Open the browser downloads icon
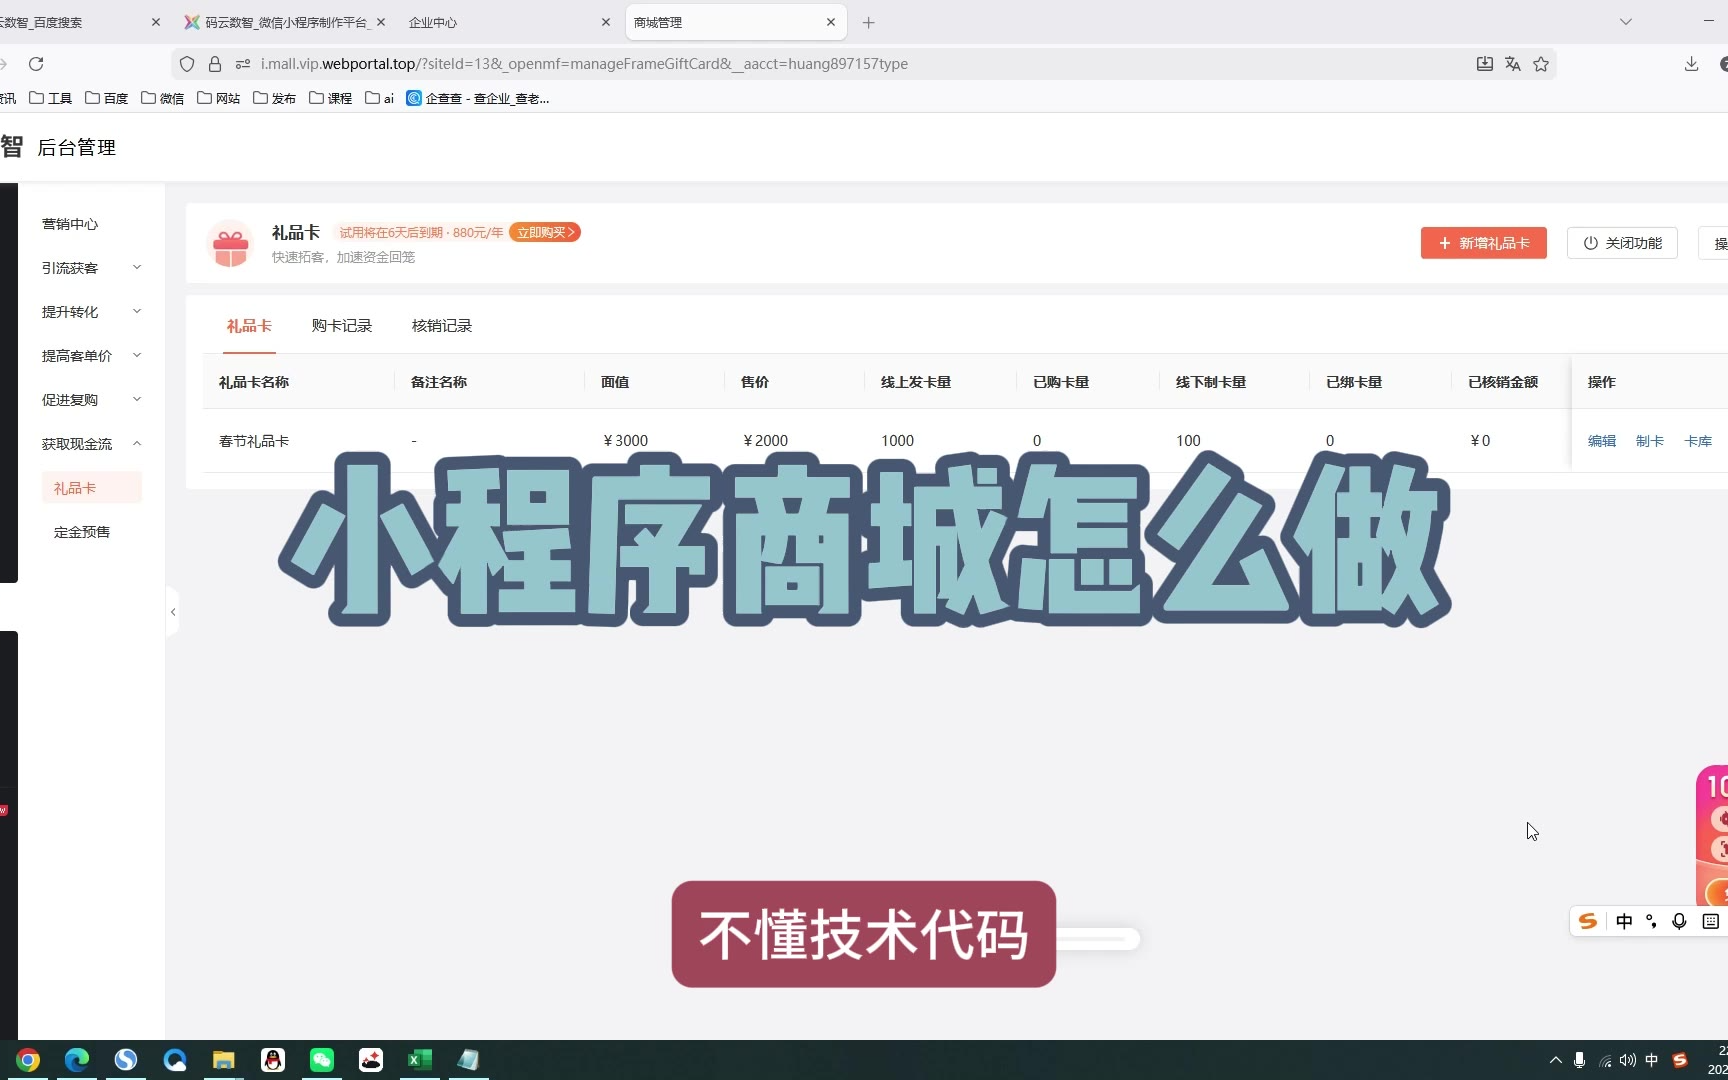Viewport: 1728px width, 1080px height. pos(1691,64)
